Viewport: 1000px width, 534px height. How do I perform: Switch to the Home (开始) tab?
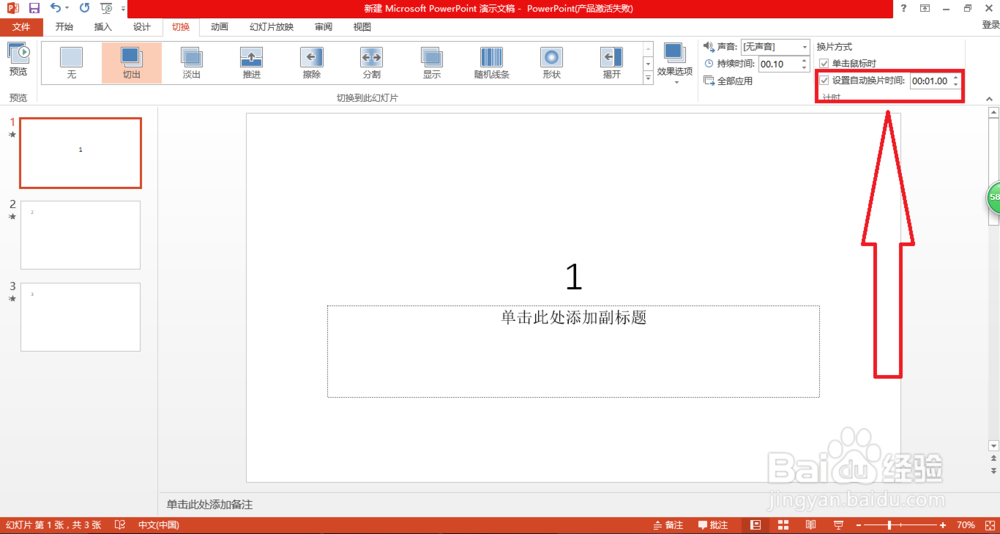pyautogui.click(x=64, y=27)
